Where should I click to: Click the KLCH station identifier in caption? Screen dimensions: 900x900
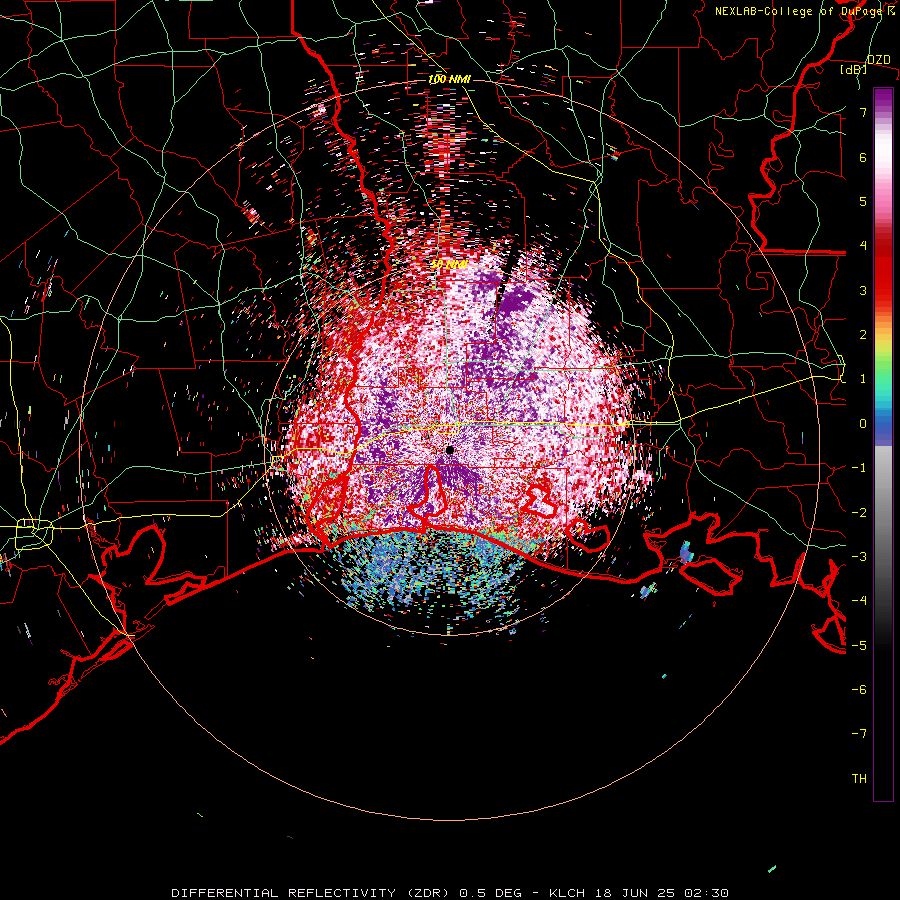[567, 893]
